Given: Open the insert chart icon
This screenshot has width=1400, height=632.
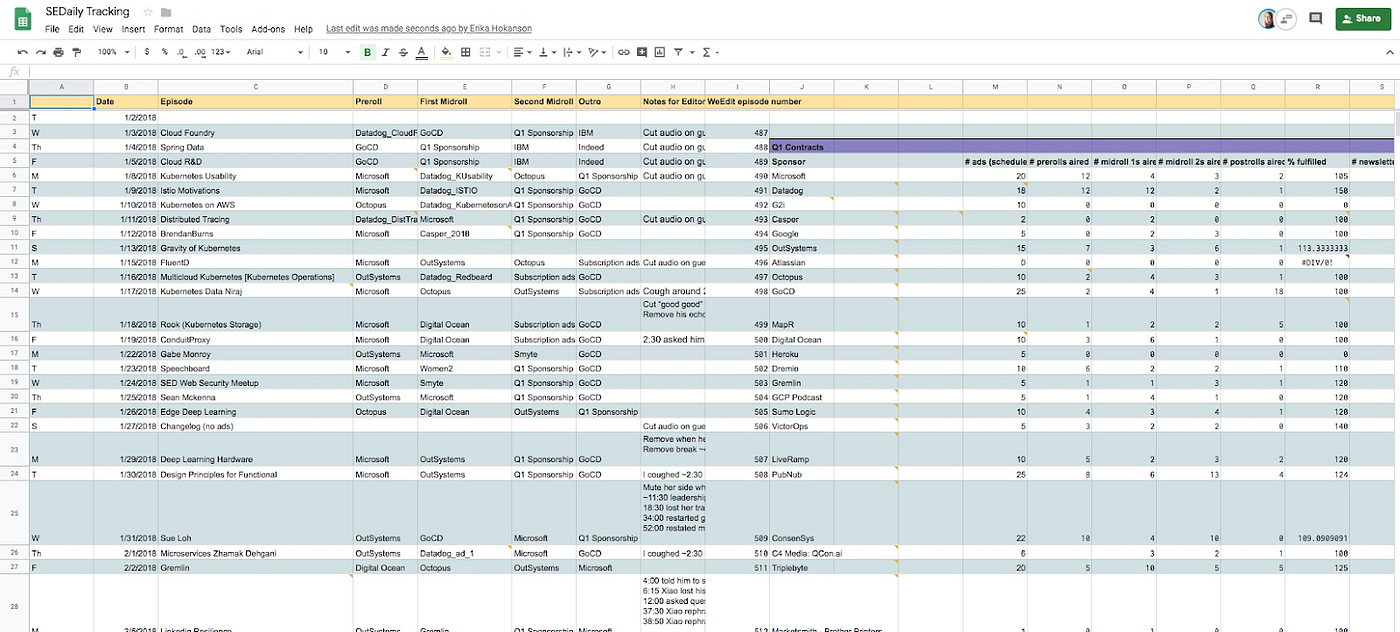Looking at the screenshot, I should [x=659, y=52].
